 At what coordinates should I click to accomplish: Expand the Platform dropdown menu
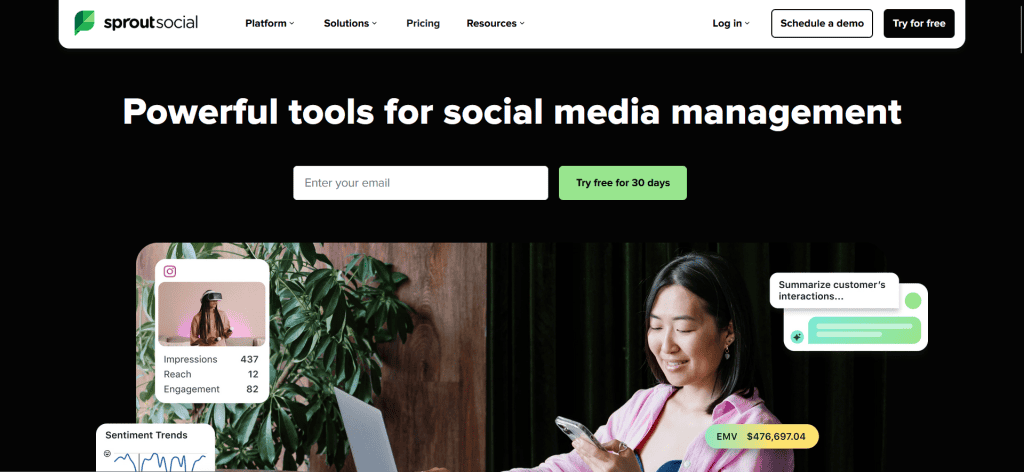pos(270,24)
